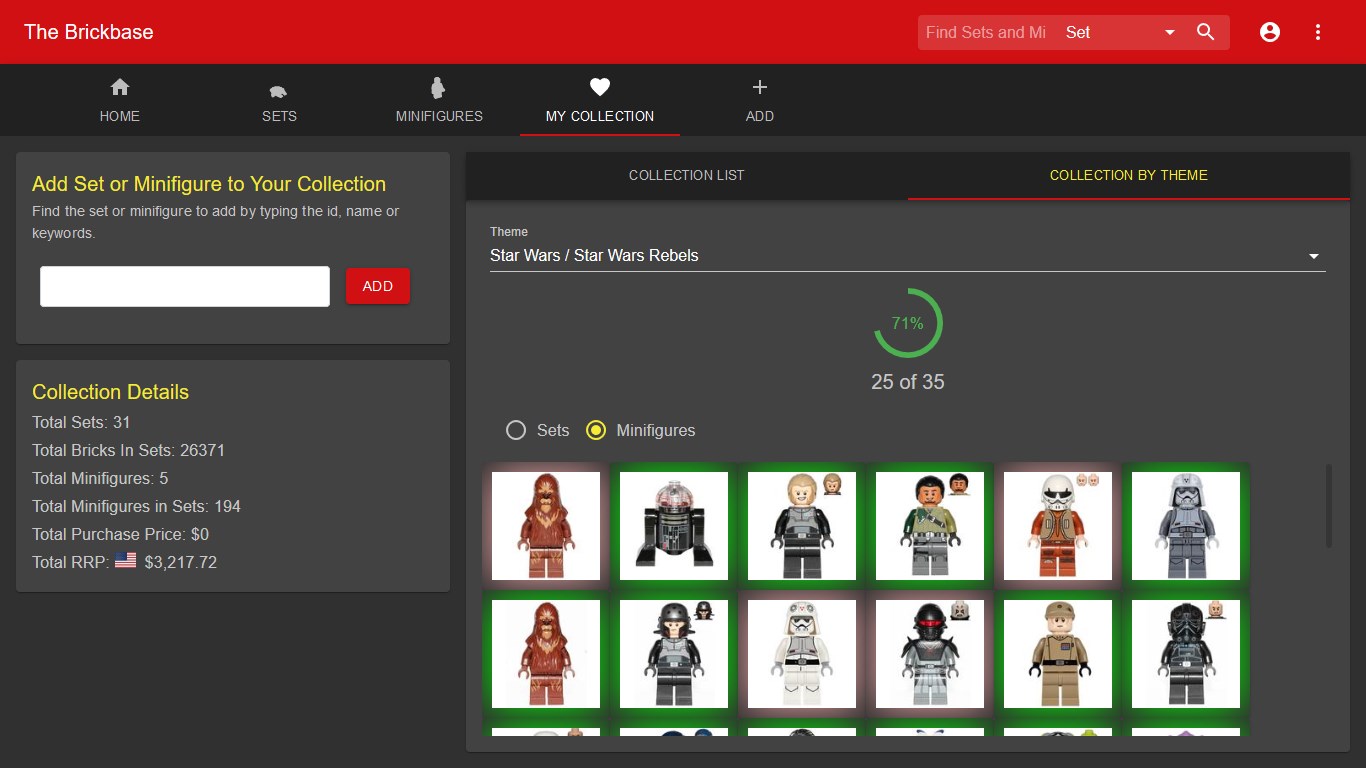
Task: Click the search magnifier icon
Action: [1206, 32]
